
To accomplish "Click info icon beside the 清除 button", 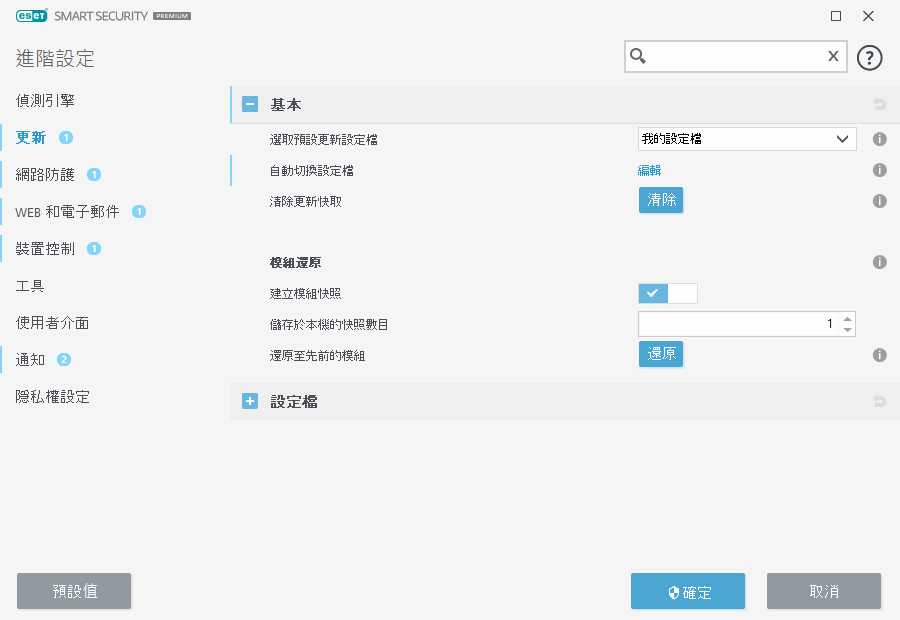I will click(x=880, y=201).
